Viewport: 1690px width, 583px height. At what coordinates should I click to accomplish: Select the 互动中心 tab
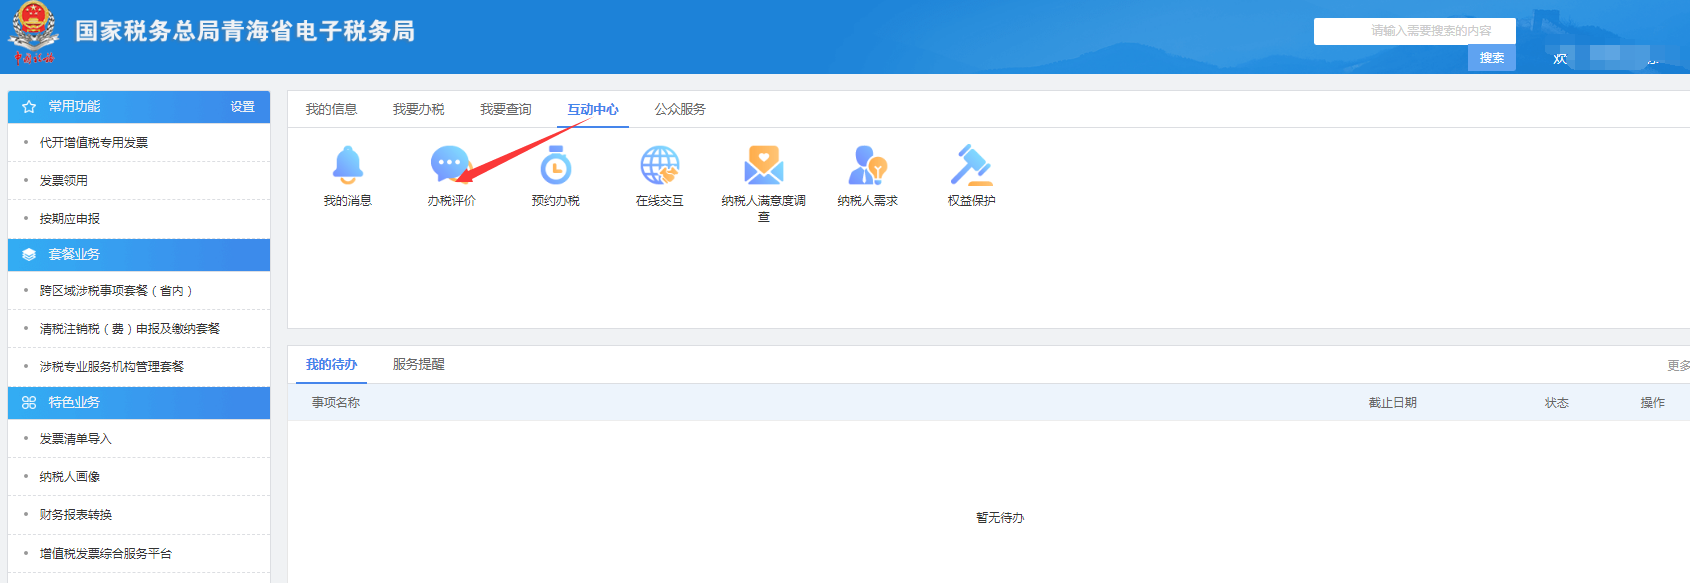[x=593, y=109]
